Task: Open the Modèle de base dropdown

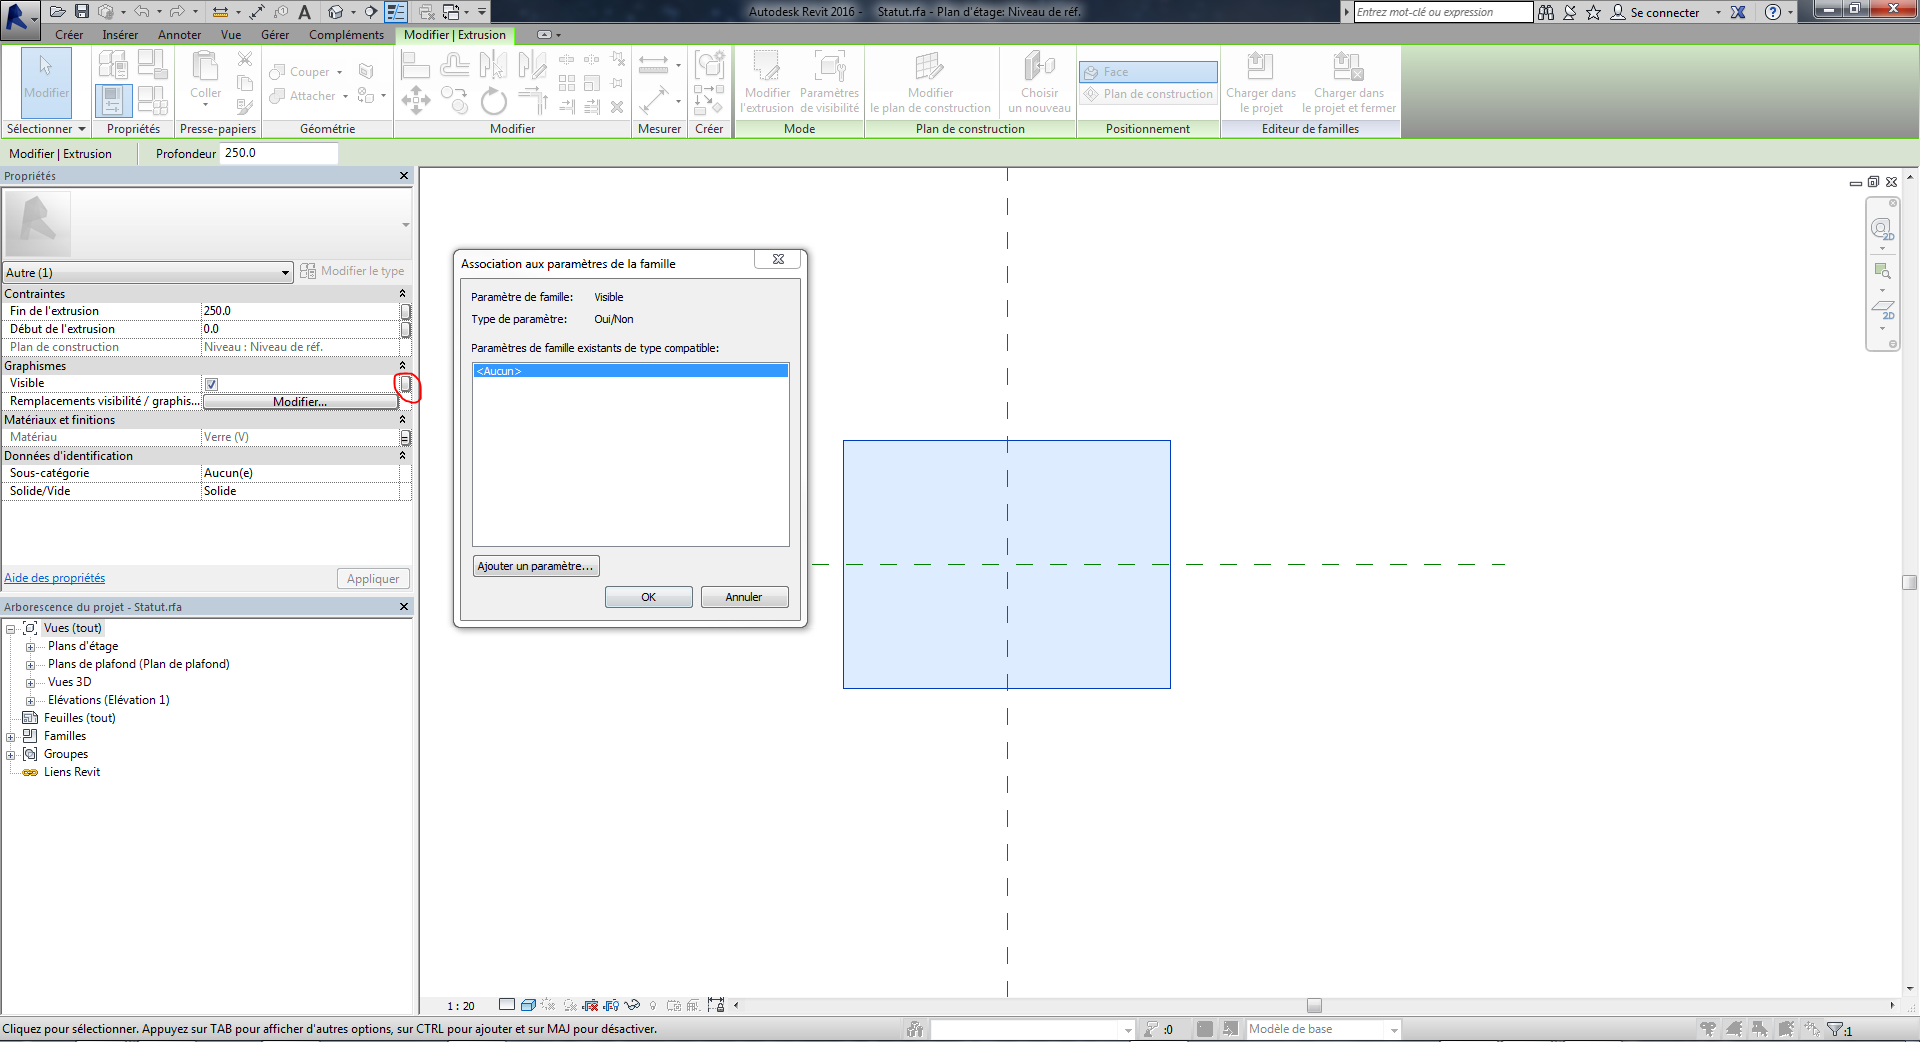Action: 1393,1030
